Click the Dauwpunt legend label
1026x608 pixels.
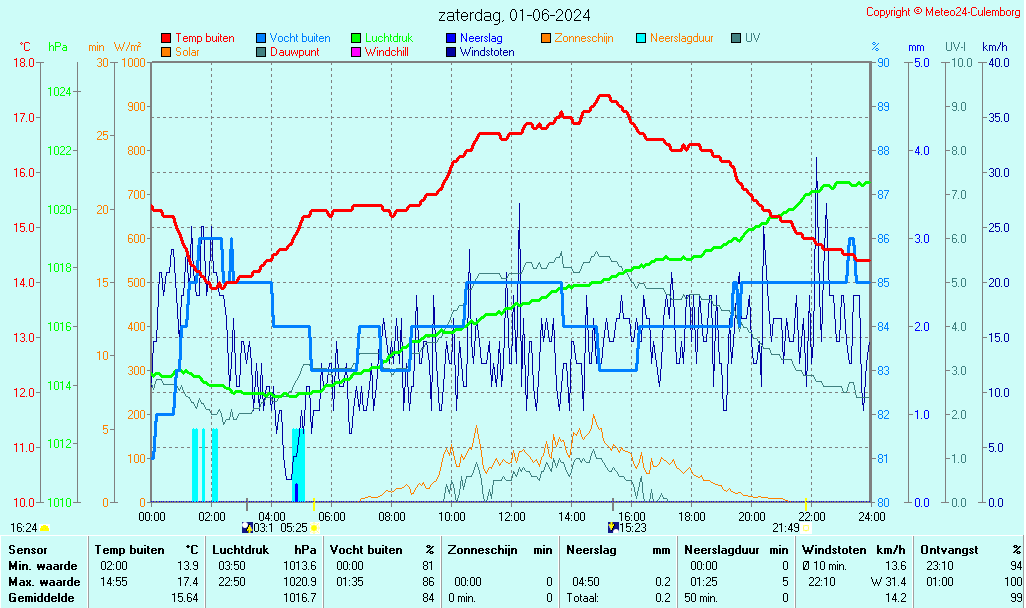[x=294, y=52]
